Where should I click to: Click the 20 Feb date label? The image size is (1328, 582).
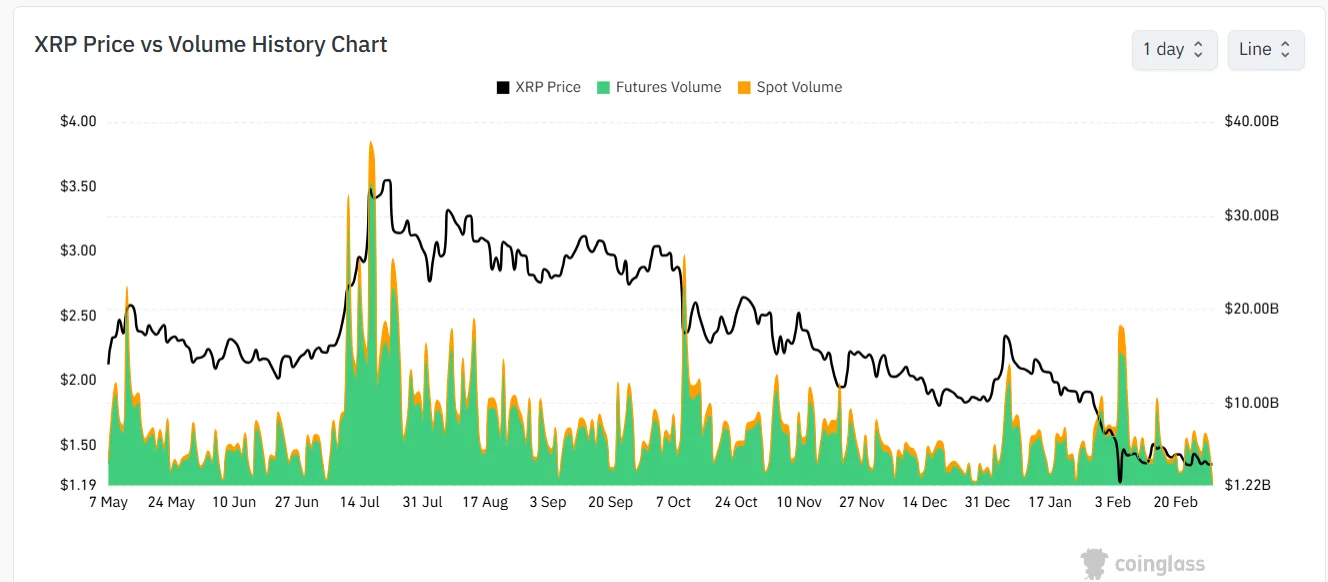pos(1175,502)
